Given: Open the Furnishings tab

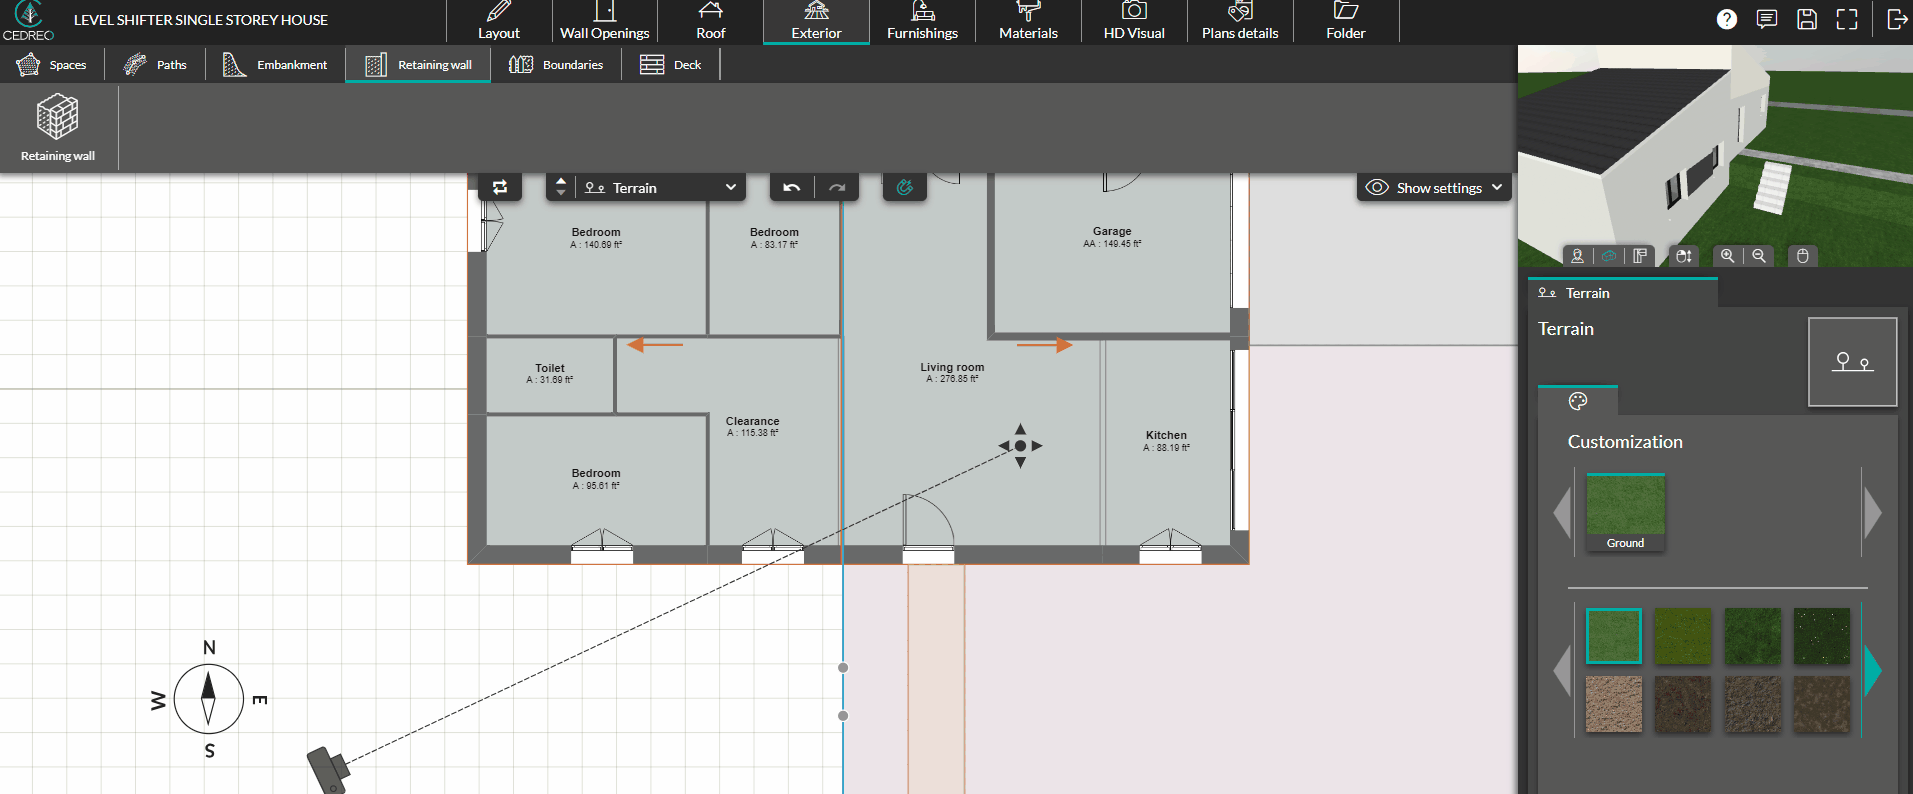Looking at the screenshot, I should pos(922,21).
